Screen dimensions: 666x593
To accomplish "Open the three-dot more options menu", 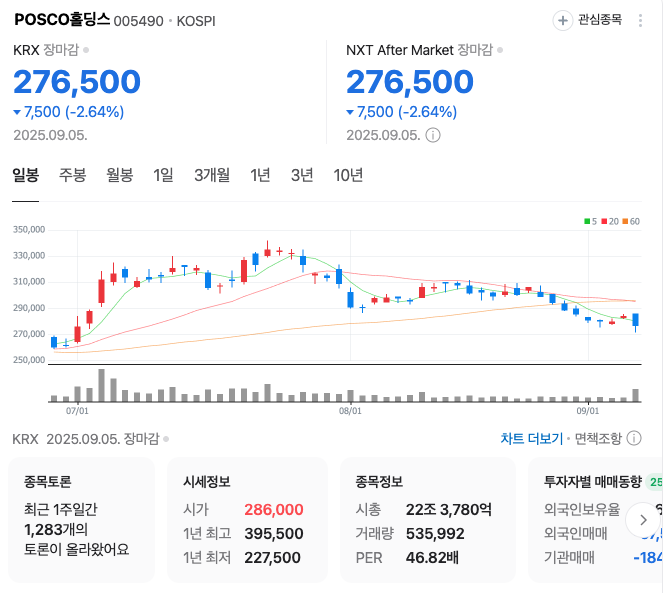I will point(640,20).
